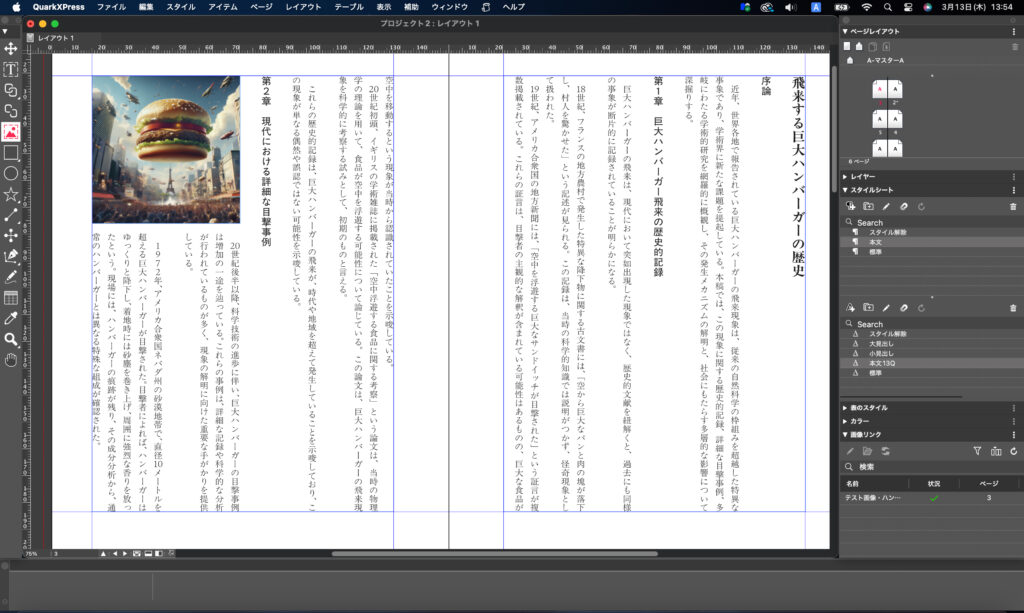Select the Text Linking tool

(x=10, y=90)
